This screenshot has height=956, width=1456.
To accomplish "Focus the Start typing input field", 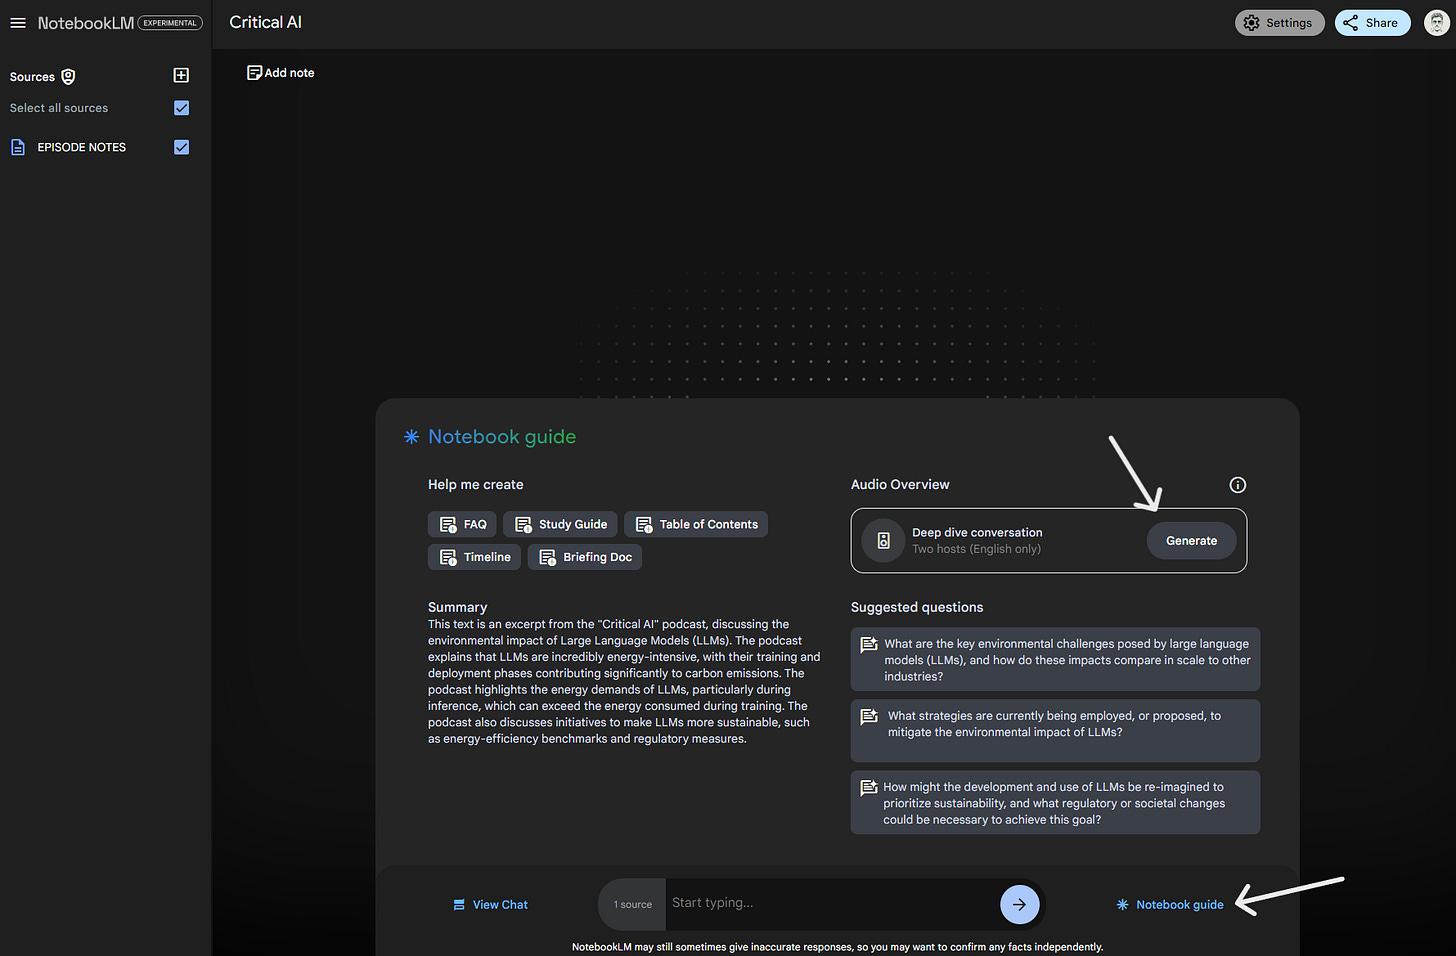I will pos(830,903).
